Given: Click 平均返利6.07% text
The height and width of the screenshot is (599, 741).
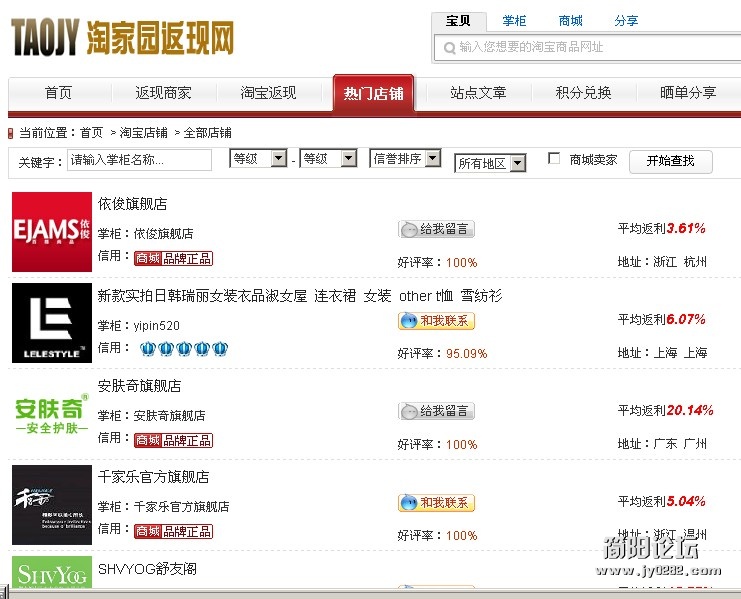Looking at the screenshot, I should pos(662,320).
